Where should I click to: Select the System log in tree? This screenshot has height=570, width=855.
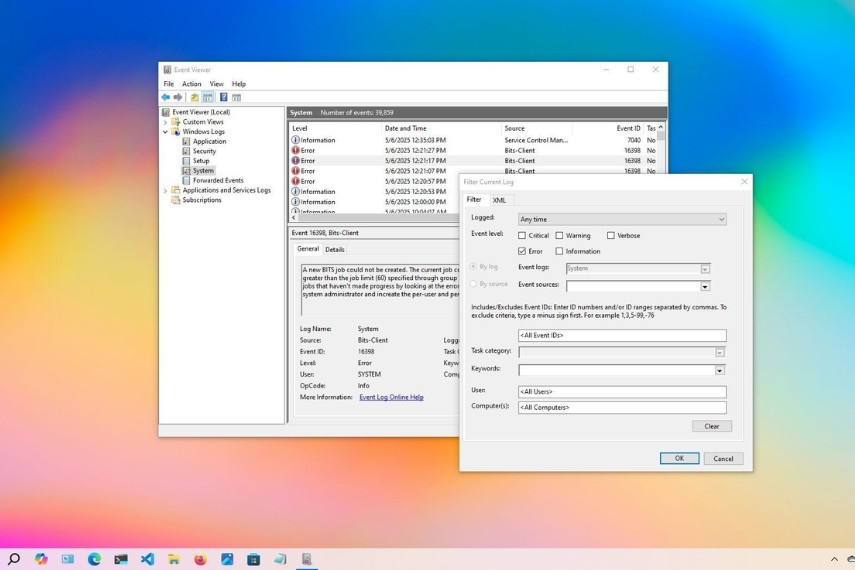tap(203, 171)
